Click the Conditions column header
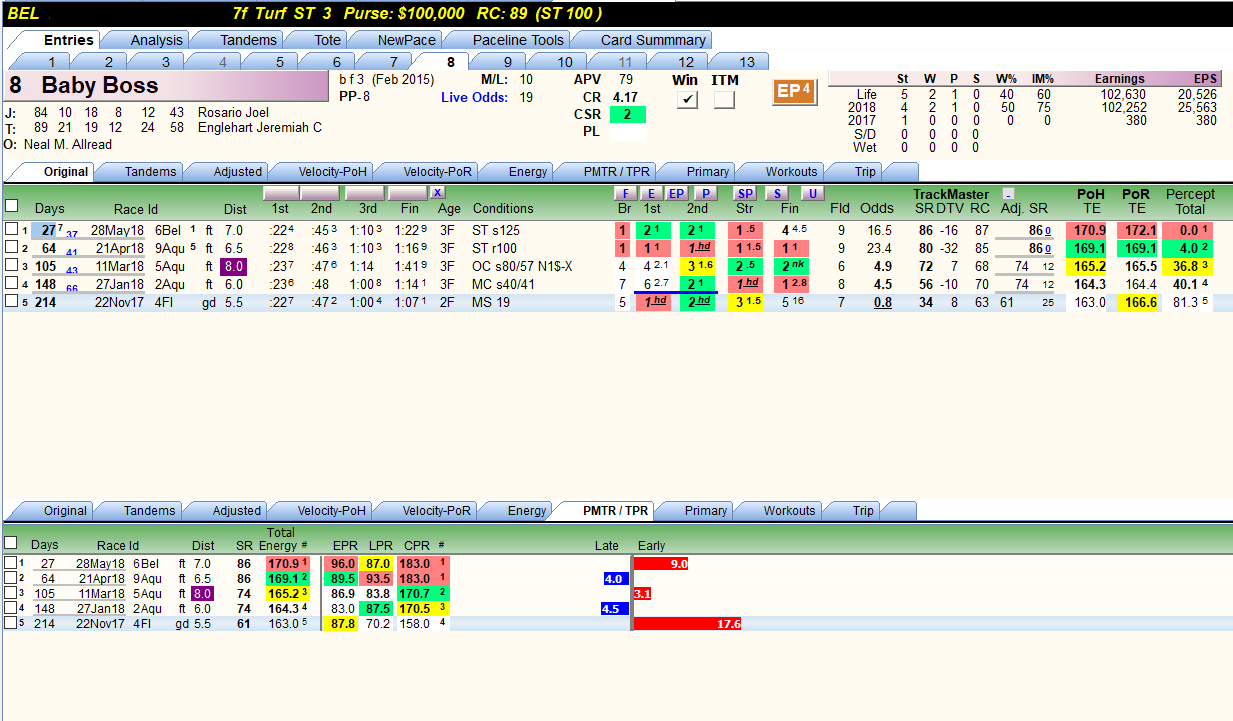The width and height of the screenshot is (1233, 721). [503, 209]
